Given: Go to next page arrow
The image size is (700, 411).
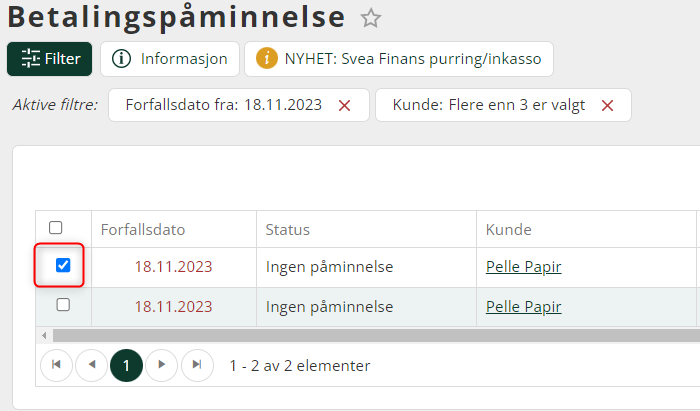Looking at the screenshot, I should click(x=161, y=365).
